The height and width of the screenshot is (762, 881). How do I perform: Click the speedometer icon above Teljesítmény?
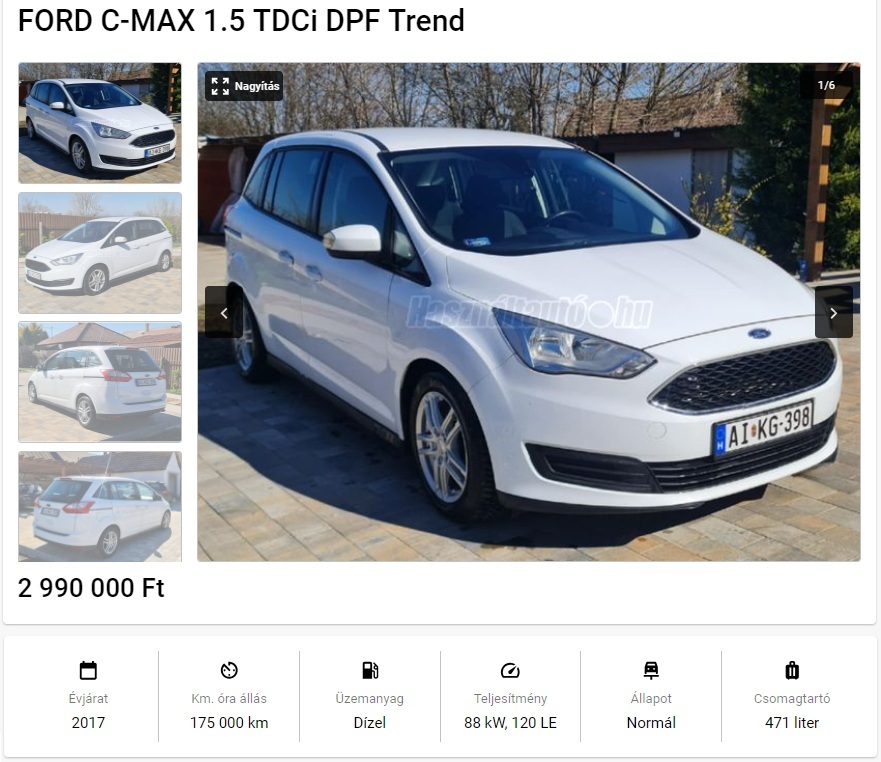click(510, 670)
